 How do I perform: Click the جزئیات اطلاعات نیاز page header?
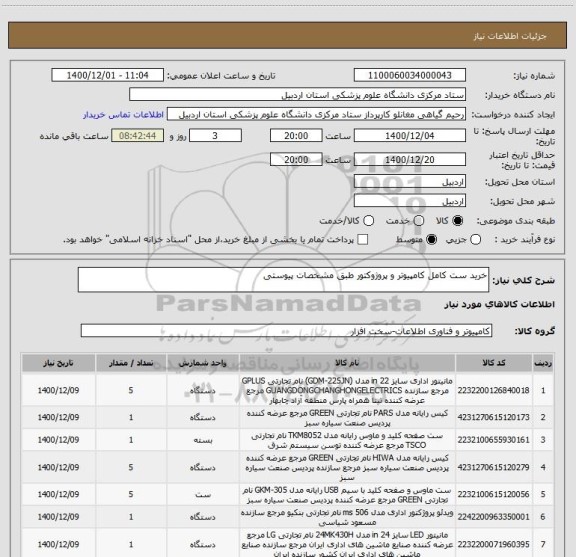tap(510, 36)
